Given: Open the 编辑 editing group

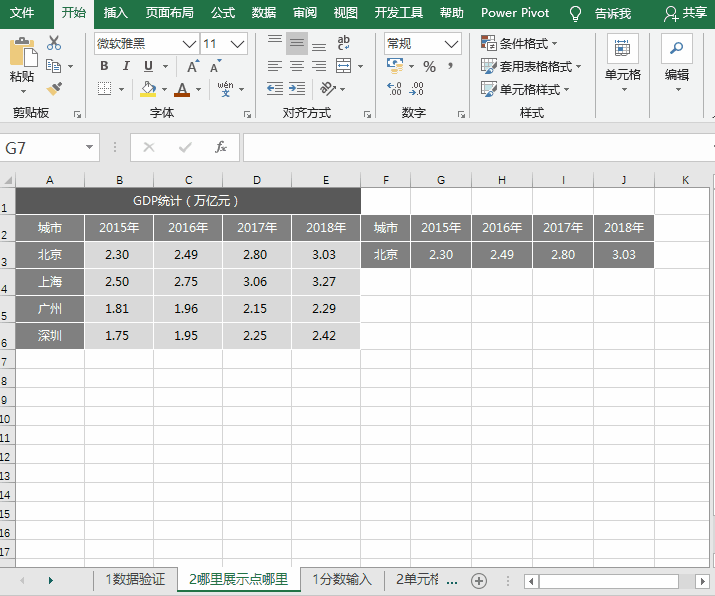Looking at the screenshot, I should pos(677,64).
